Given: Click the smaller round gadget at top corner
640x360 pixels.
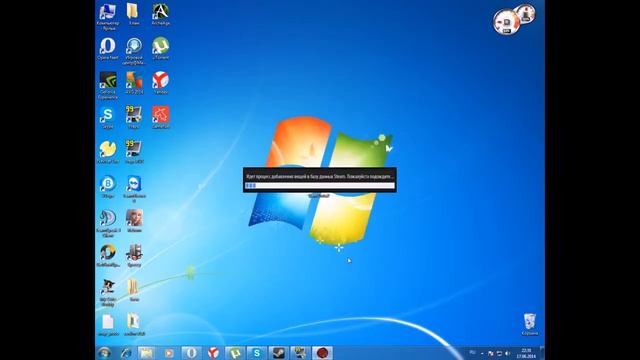Looking at the screenshot, I should [x=526, y=14].
